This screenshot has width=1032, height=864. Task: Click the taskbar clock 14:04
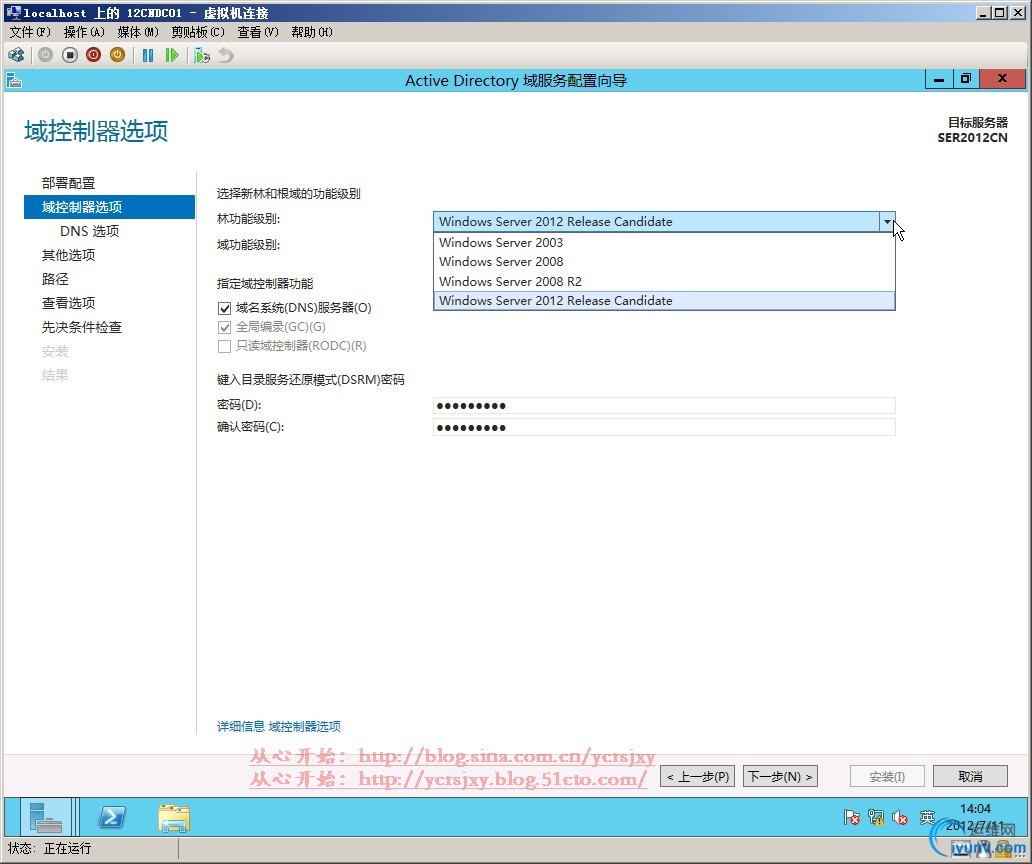click(x=975, y=809)
